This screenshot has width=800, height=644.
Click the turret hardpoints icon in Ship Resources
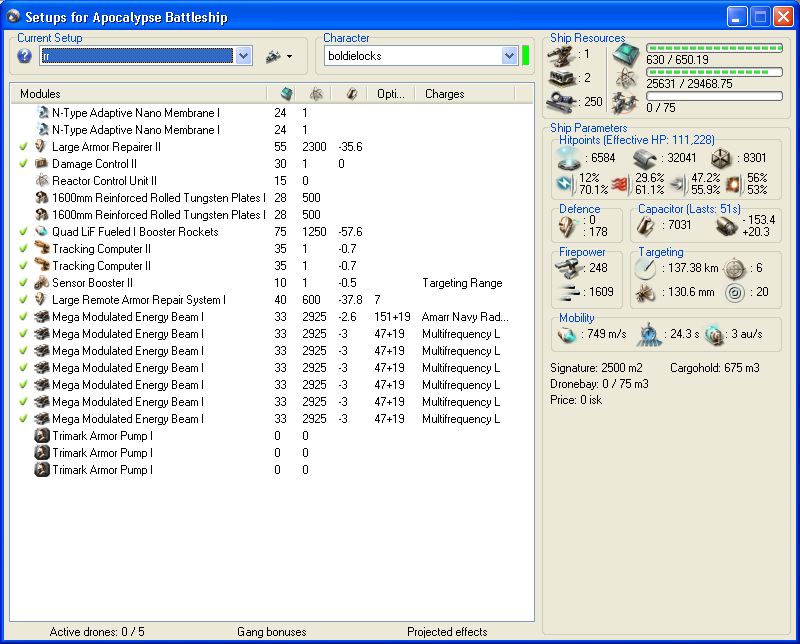point(562,55)
